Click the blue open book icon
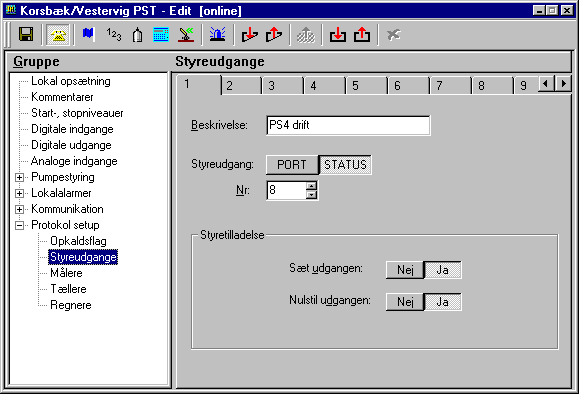 click(88, 34)
